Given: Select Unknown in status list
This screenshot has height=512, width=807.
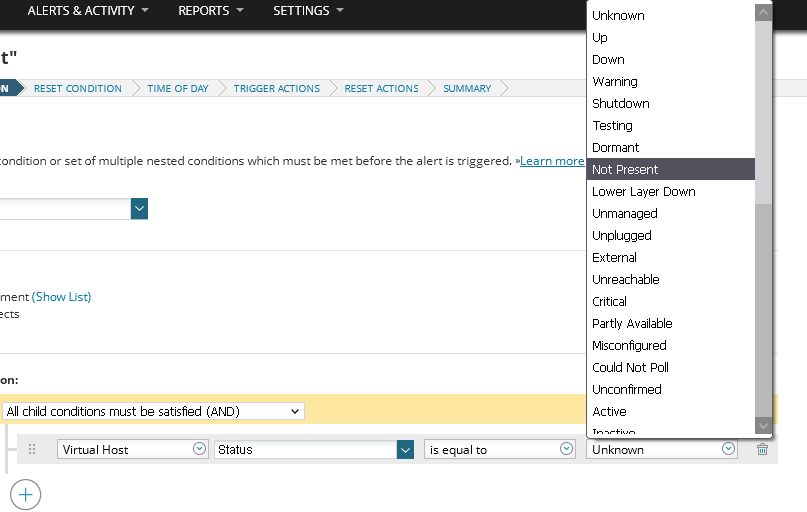Looking at the screenshot, I should click(x=671, y=15).
